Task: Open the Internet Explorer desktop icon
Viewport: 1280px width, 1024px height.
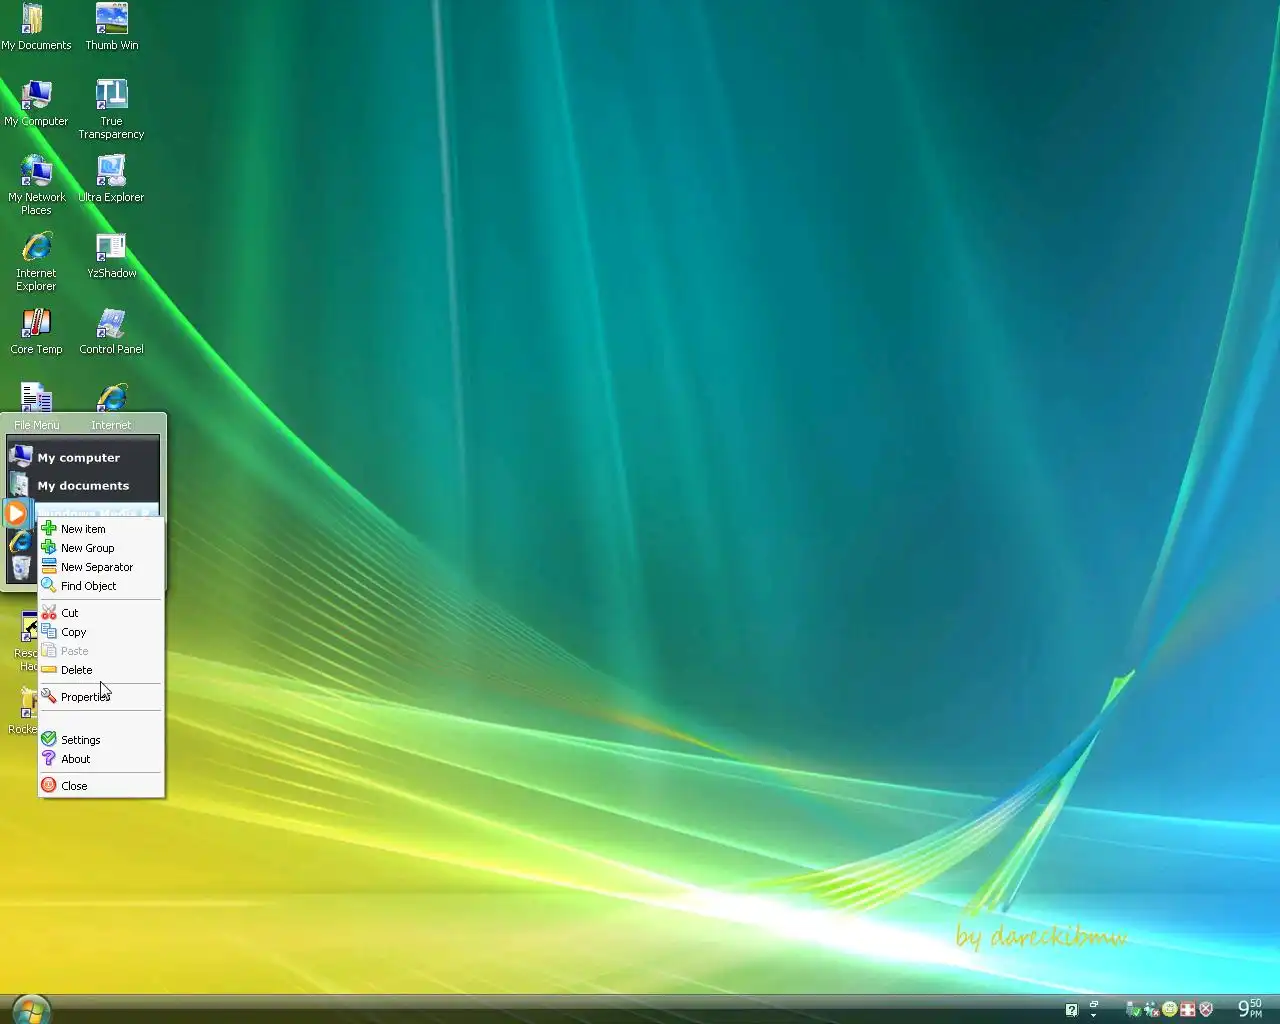Action: pyautogui.click(x=36, y=261)
